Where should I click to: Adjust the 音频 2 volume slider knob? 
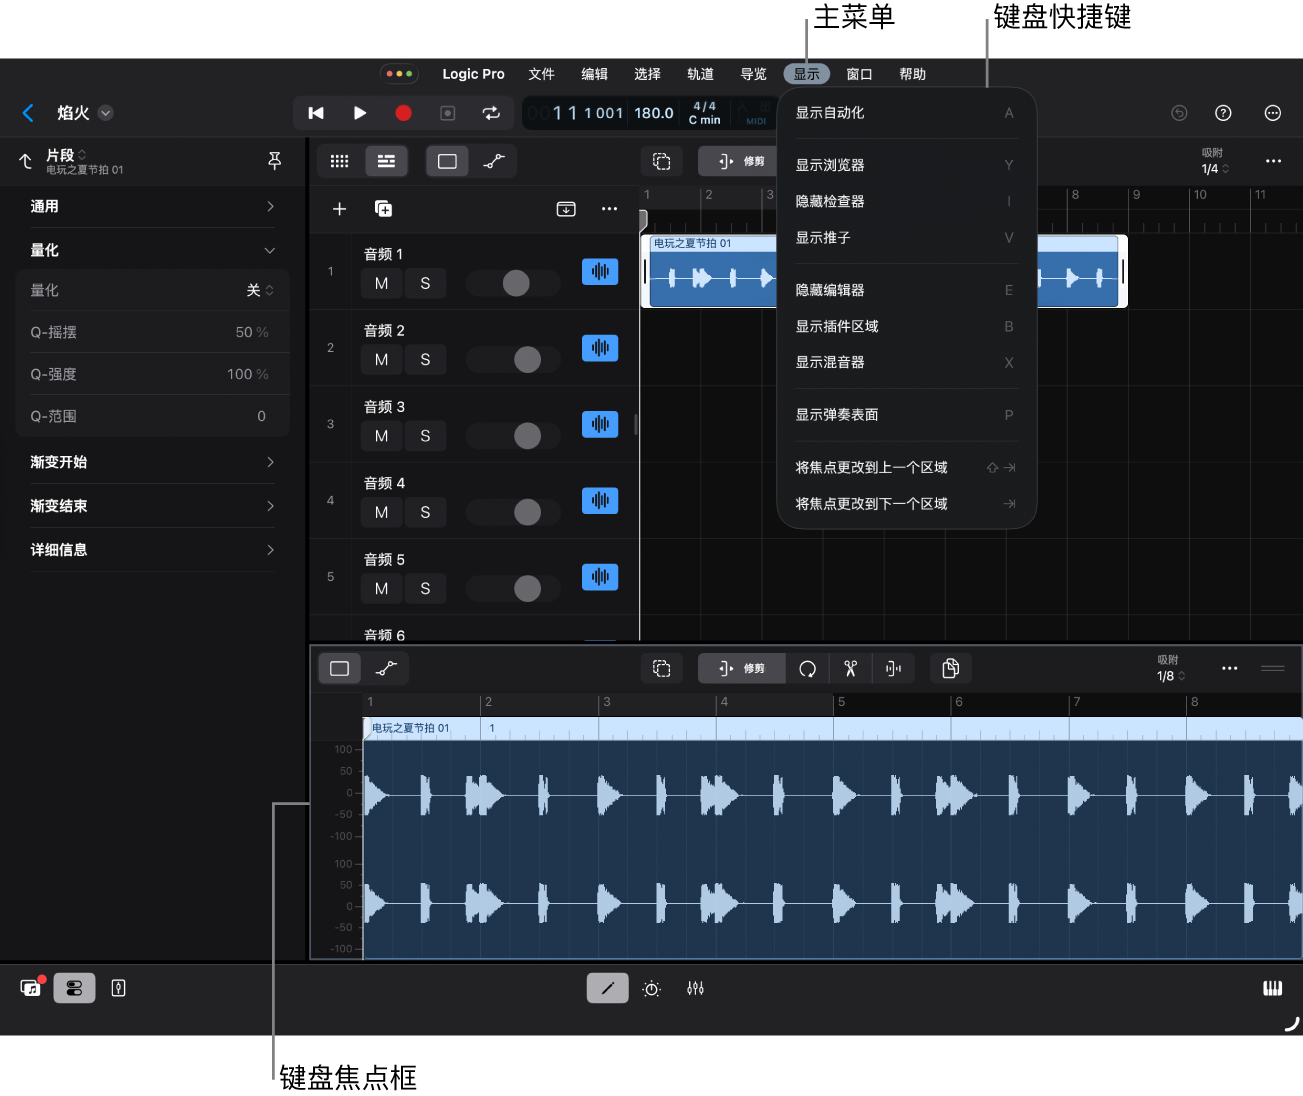(527, 360)
